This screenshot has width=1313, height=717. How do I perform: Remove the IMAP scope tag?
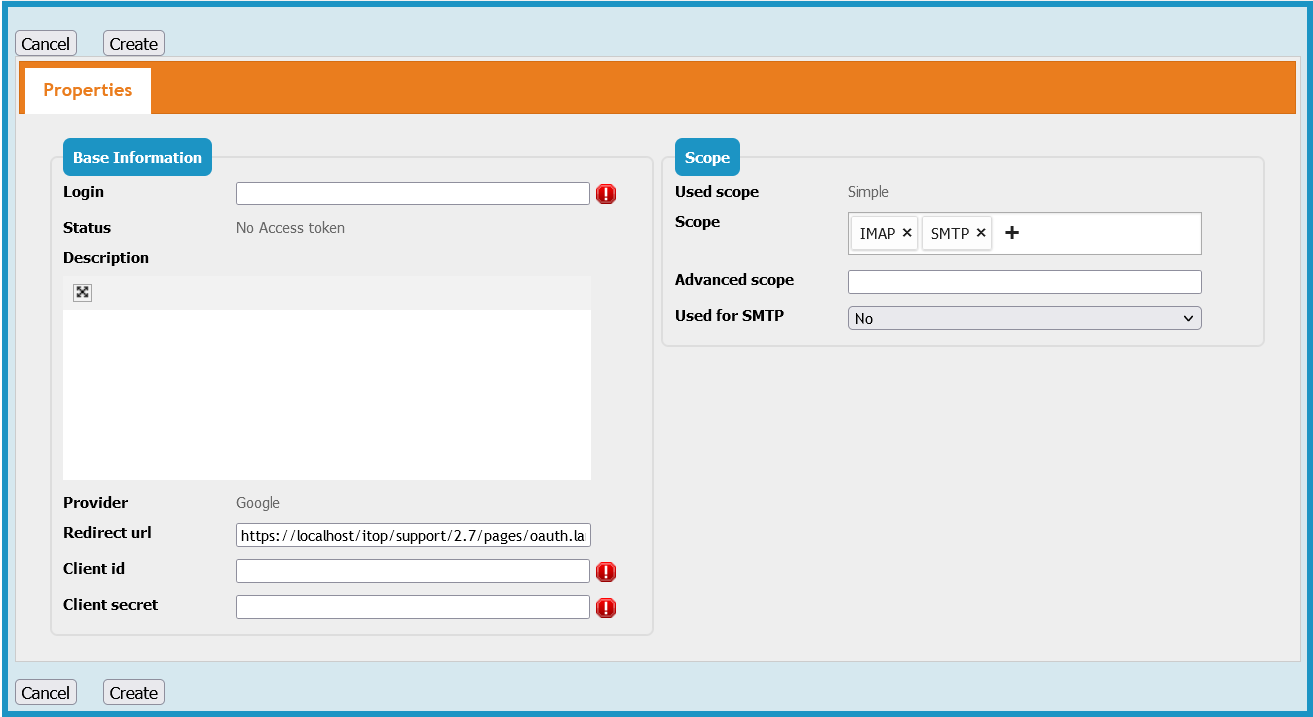click(907, 233)
